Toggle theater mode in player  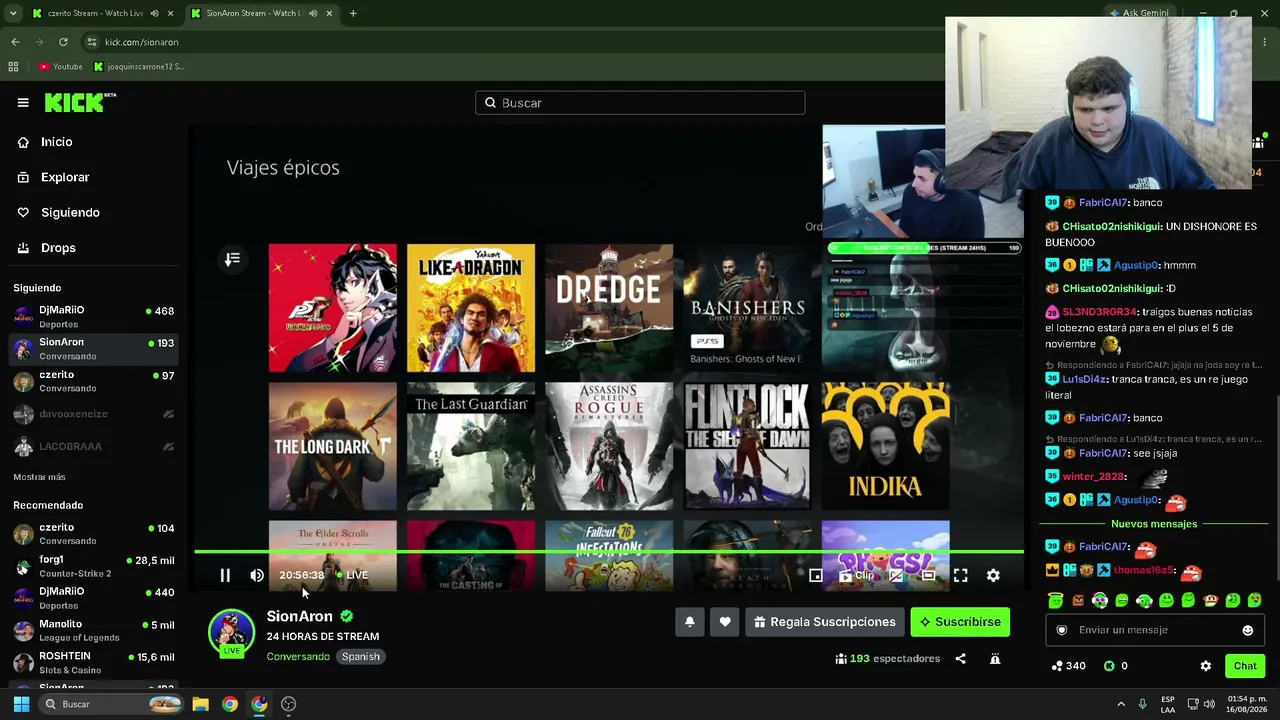tap(928, 575)
